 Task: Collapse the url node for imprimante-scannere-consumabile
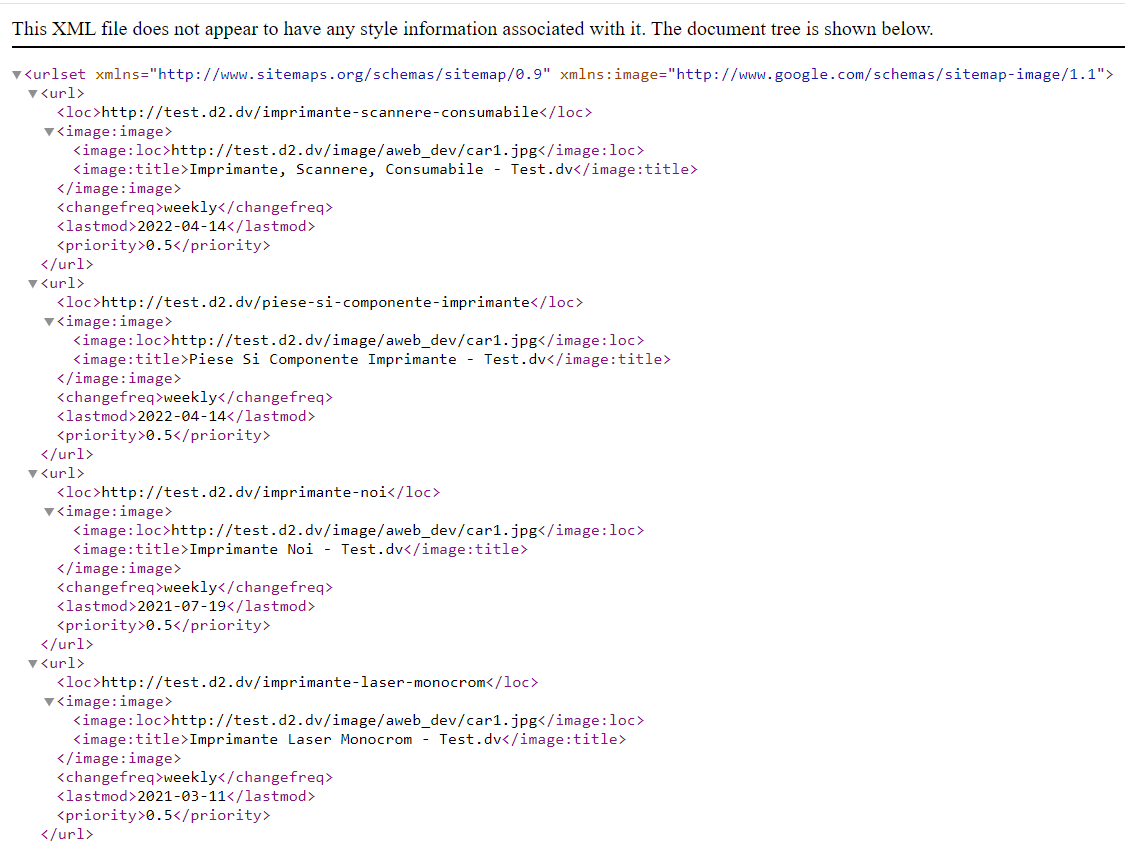click(33, 94)
